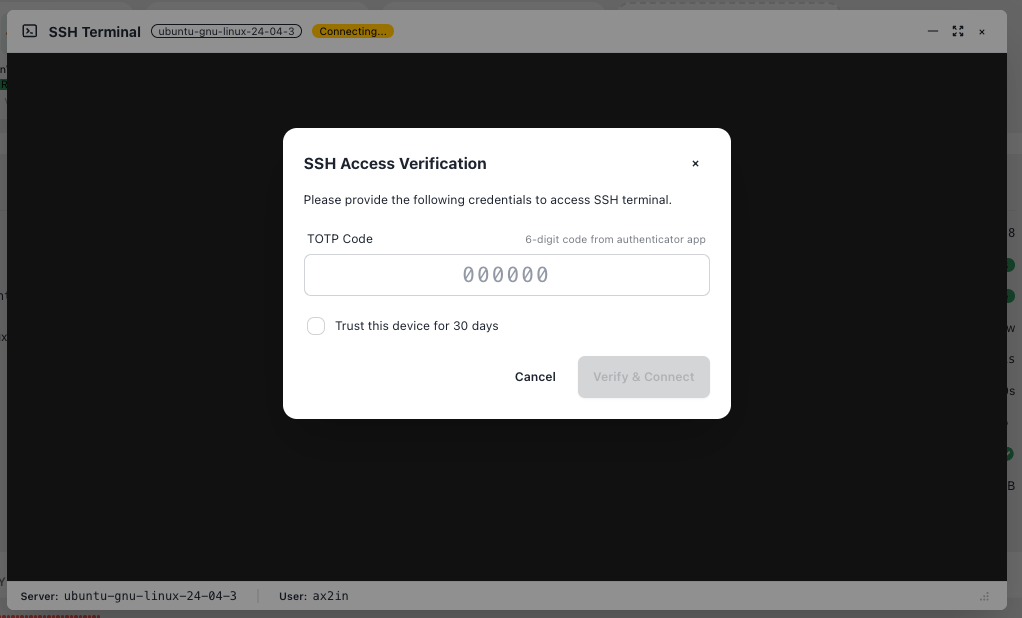
Task: Enable Trust this device for 30 days
Action: point(316,326)
